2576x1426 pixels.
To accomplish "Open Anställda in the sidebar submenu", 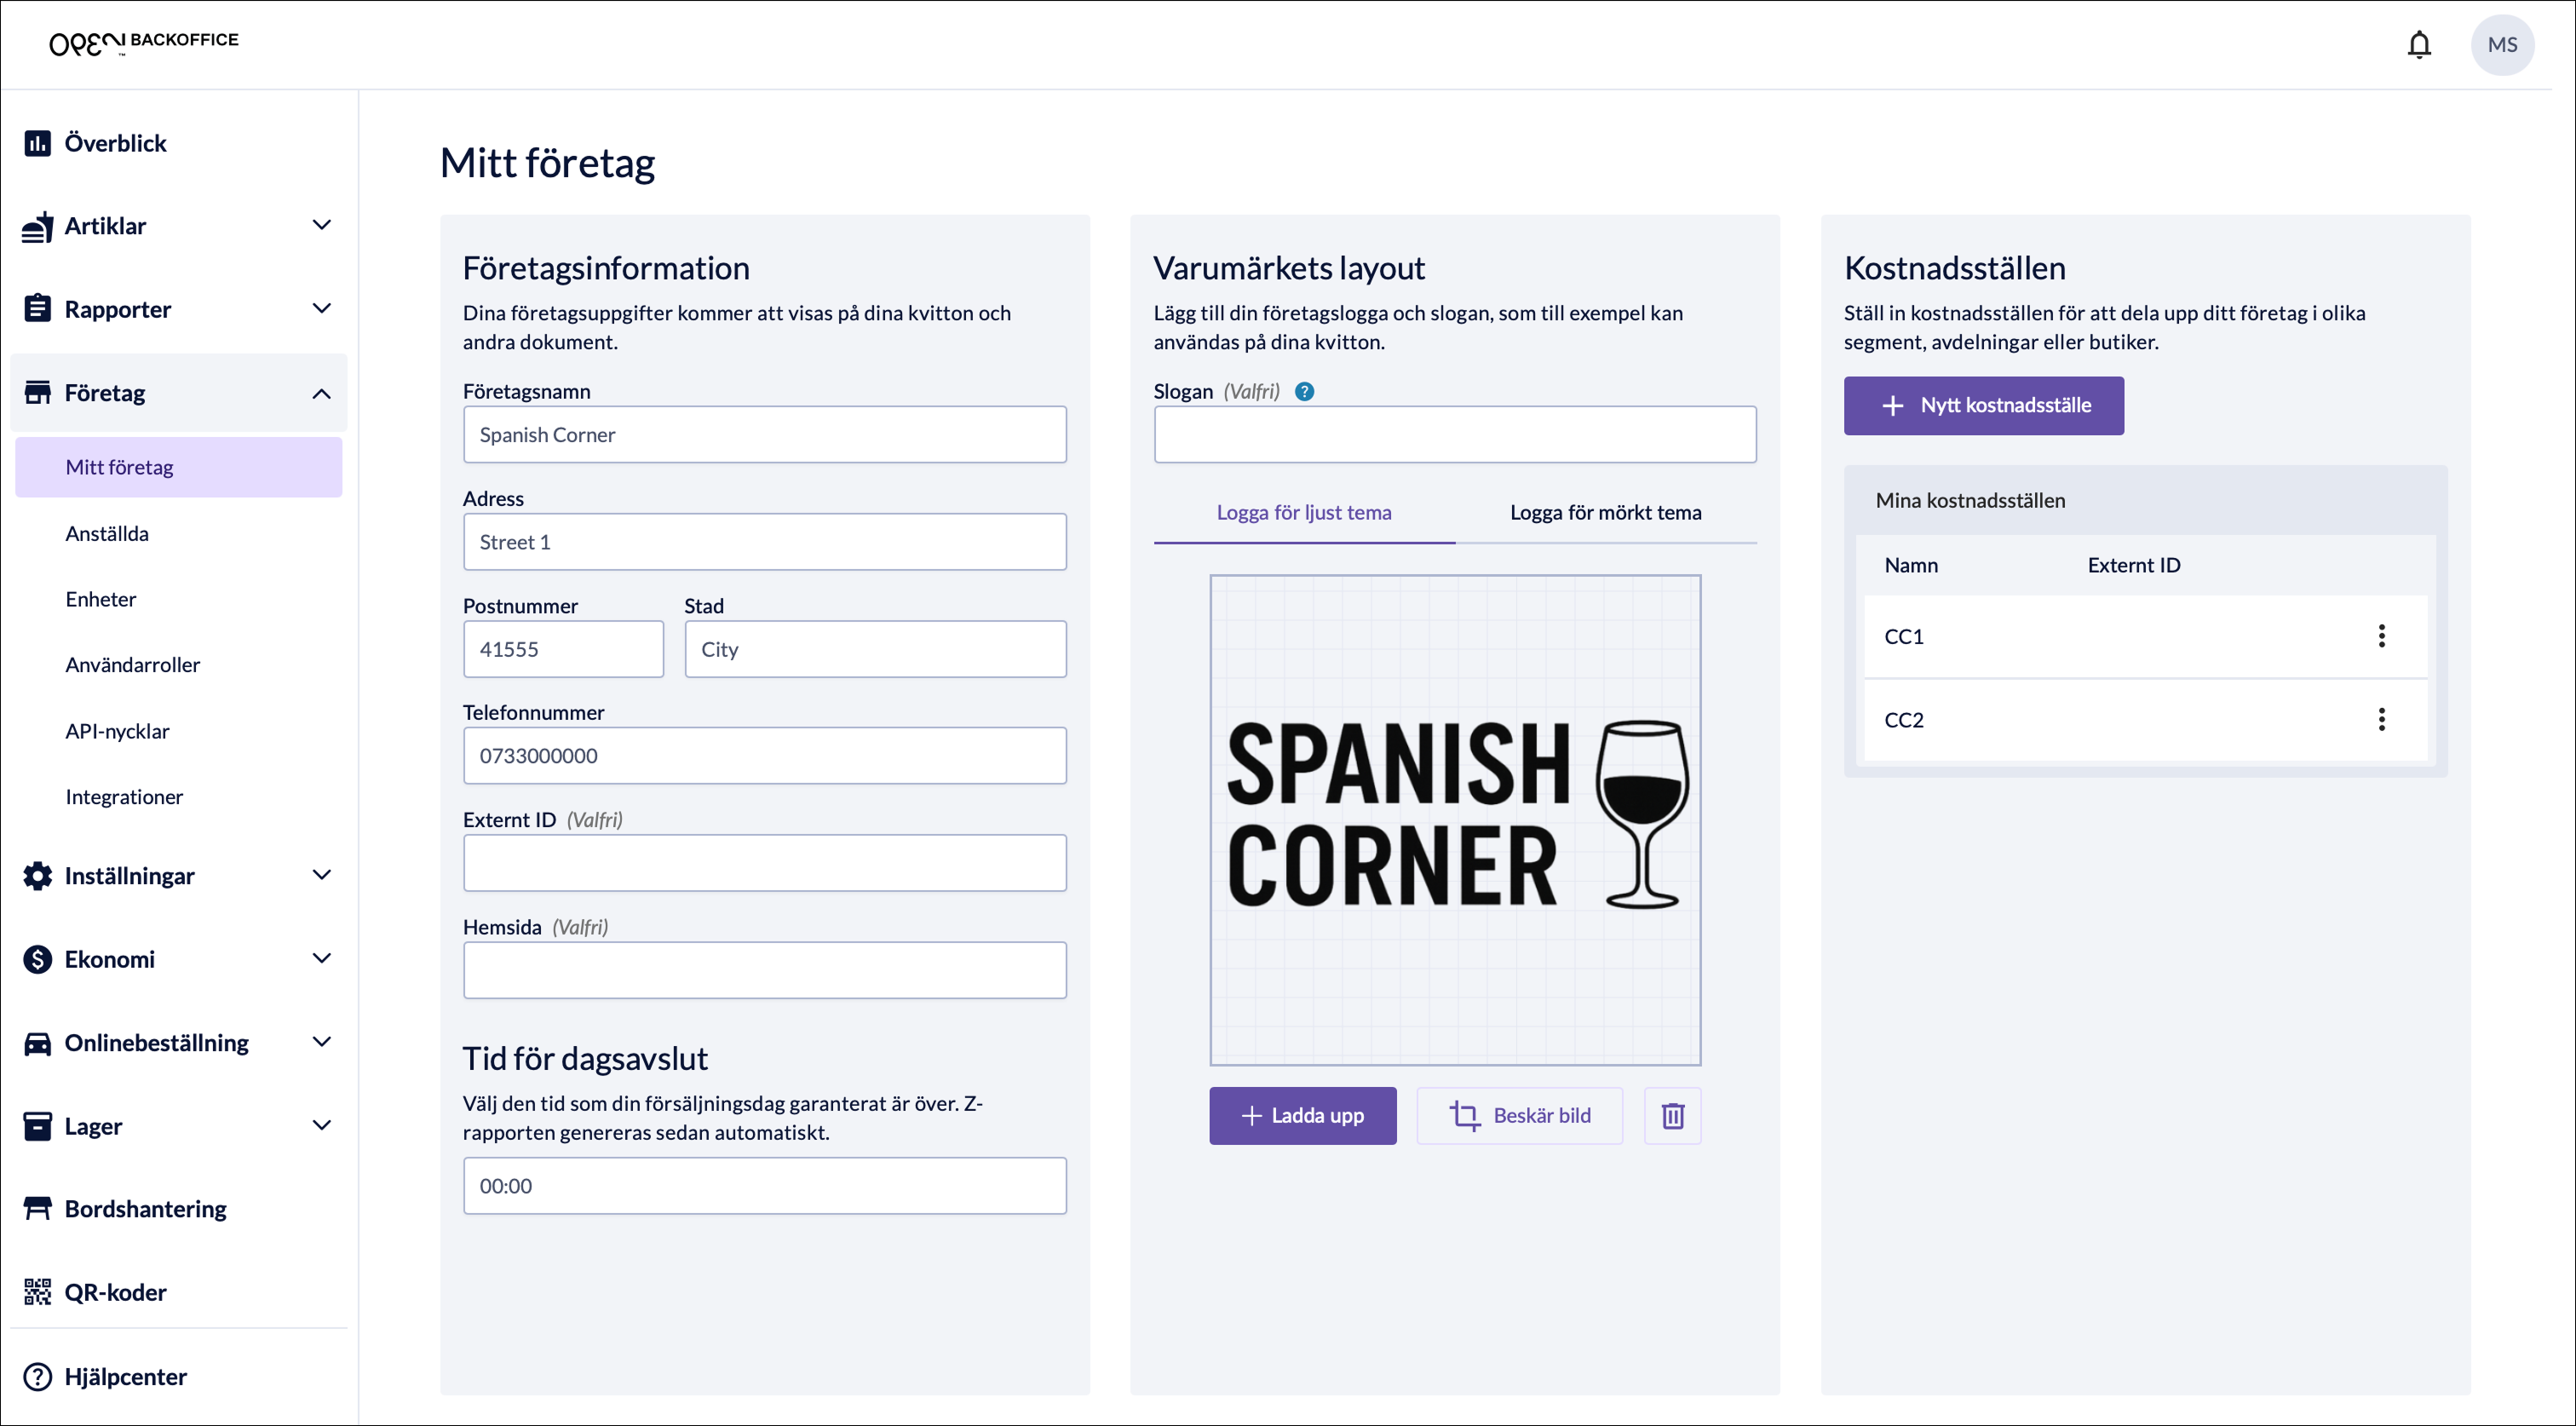I will (x=107, y=533).
